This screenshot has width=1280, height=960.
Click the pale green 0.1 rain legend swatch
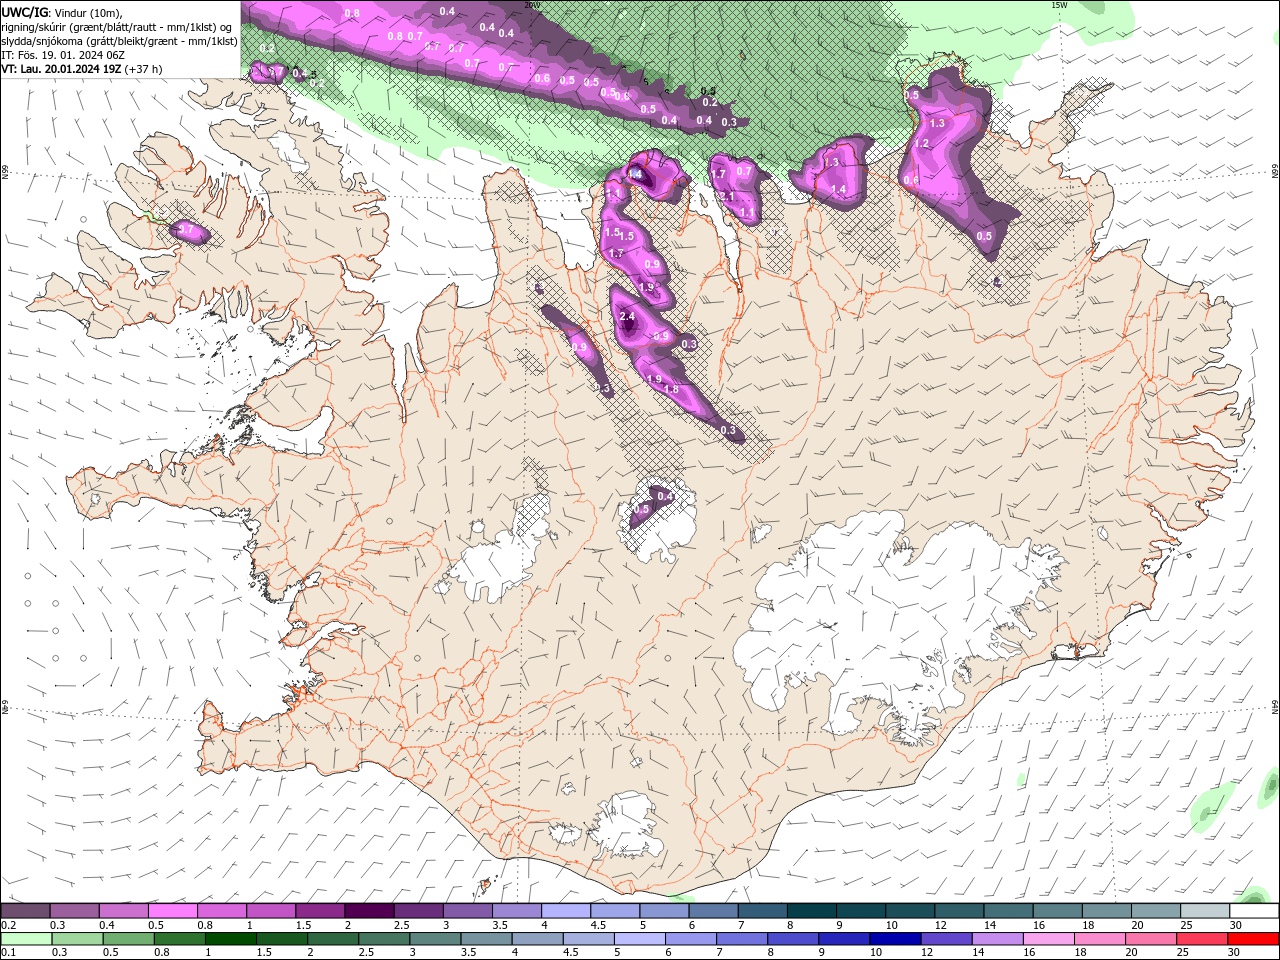tap(26, 939)
